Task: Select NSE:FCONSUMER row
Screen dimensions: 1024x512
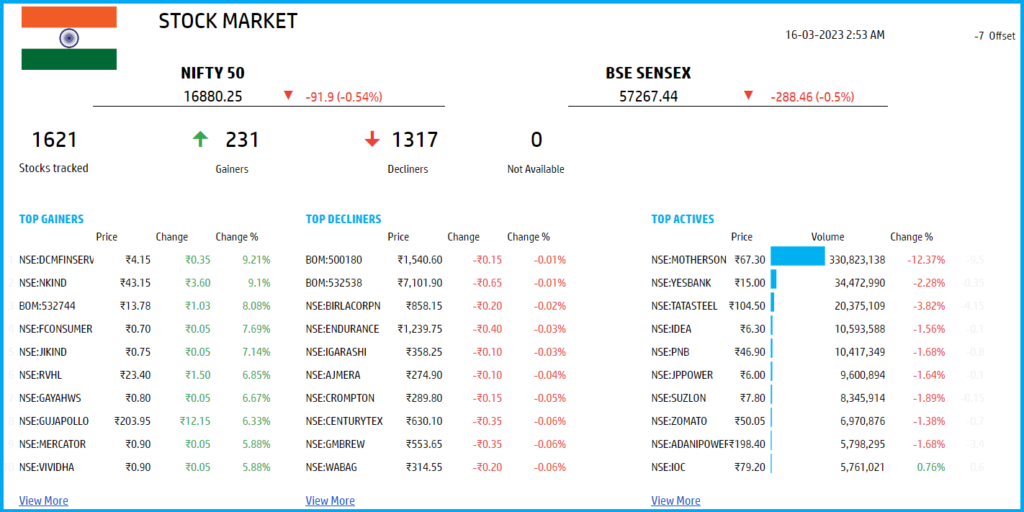Action: 144,329
